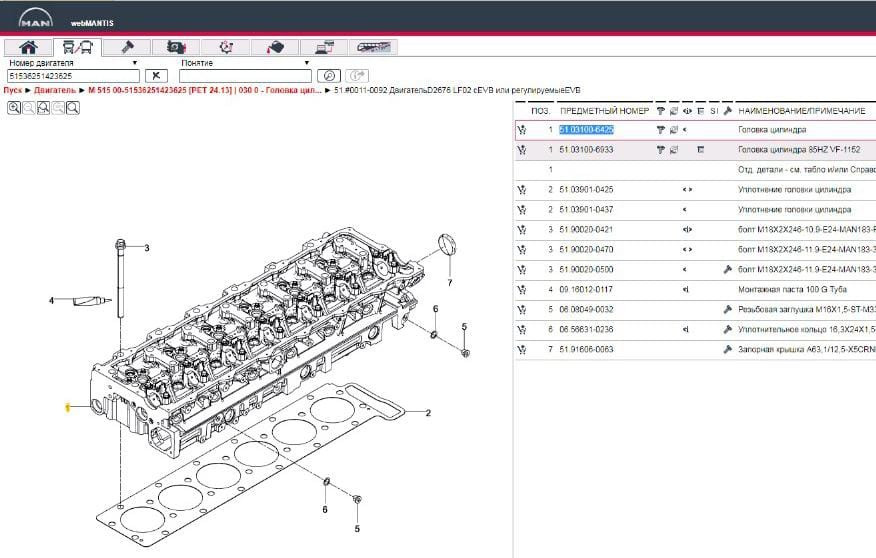This screenshot has width=876, height=558.
Task: Select part number 51.90020-0470 row
Action: pyautogui.click(x=586, y=249)
